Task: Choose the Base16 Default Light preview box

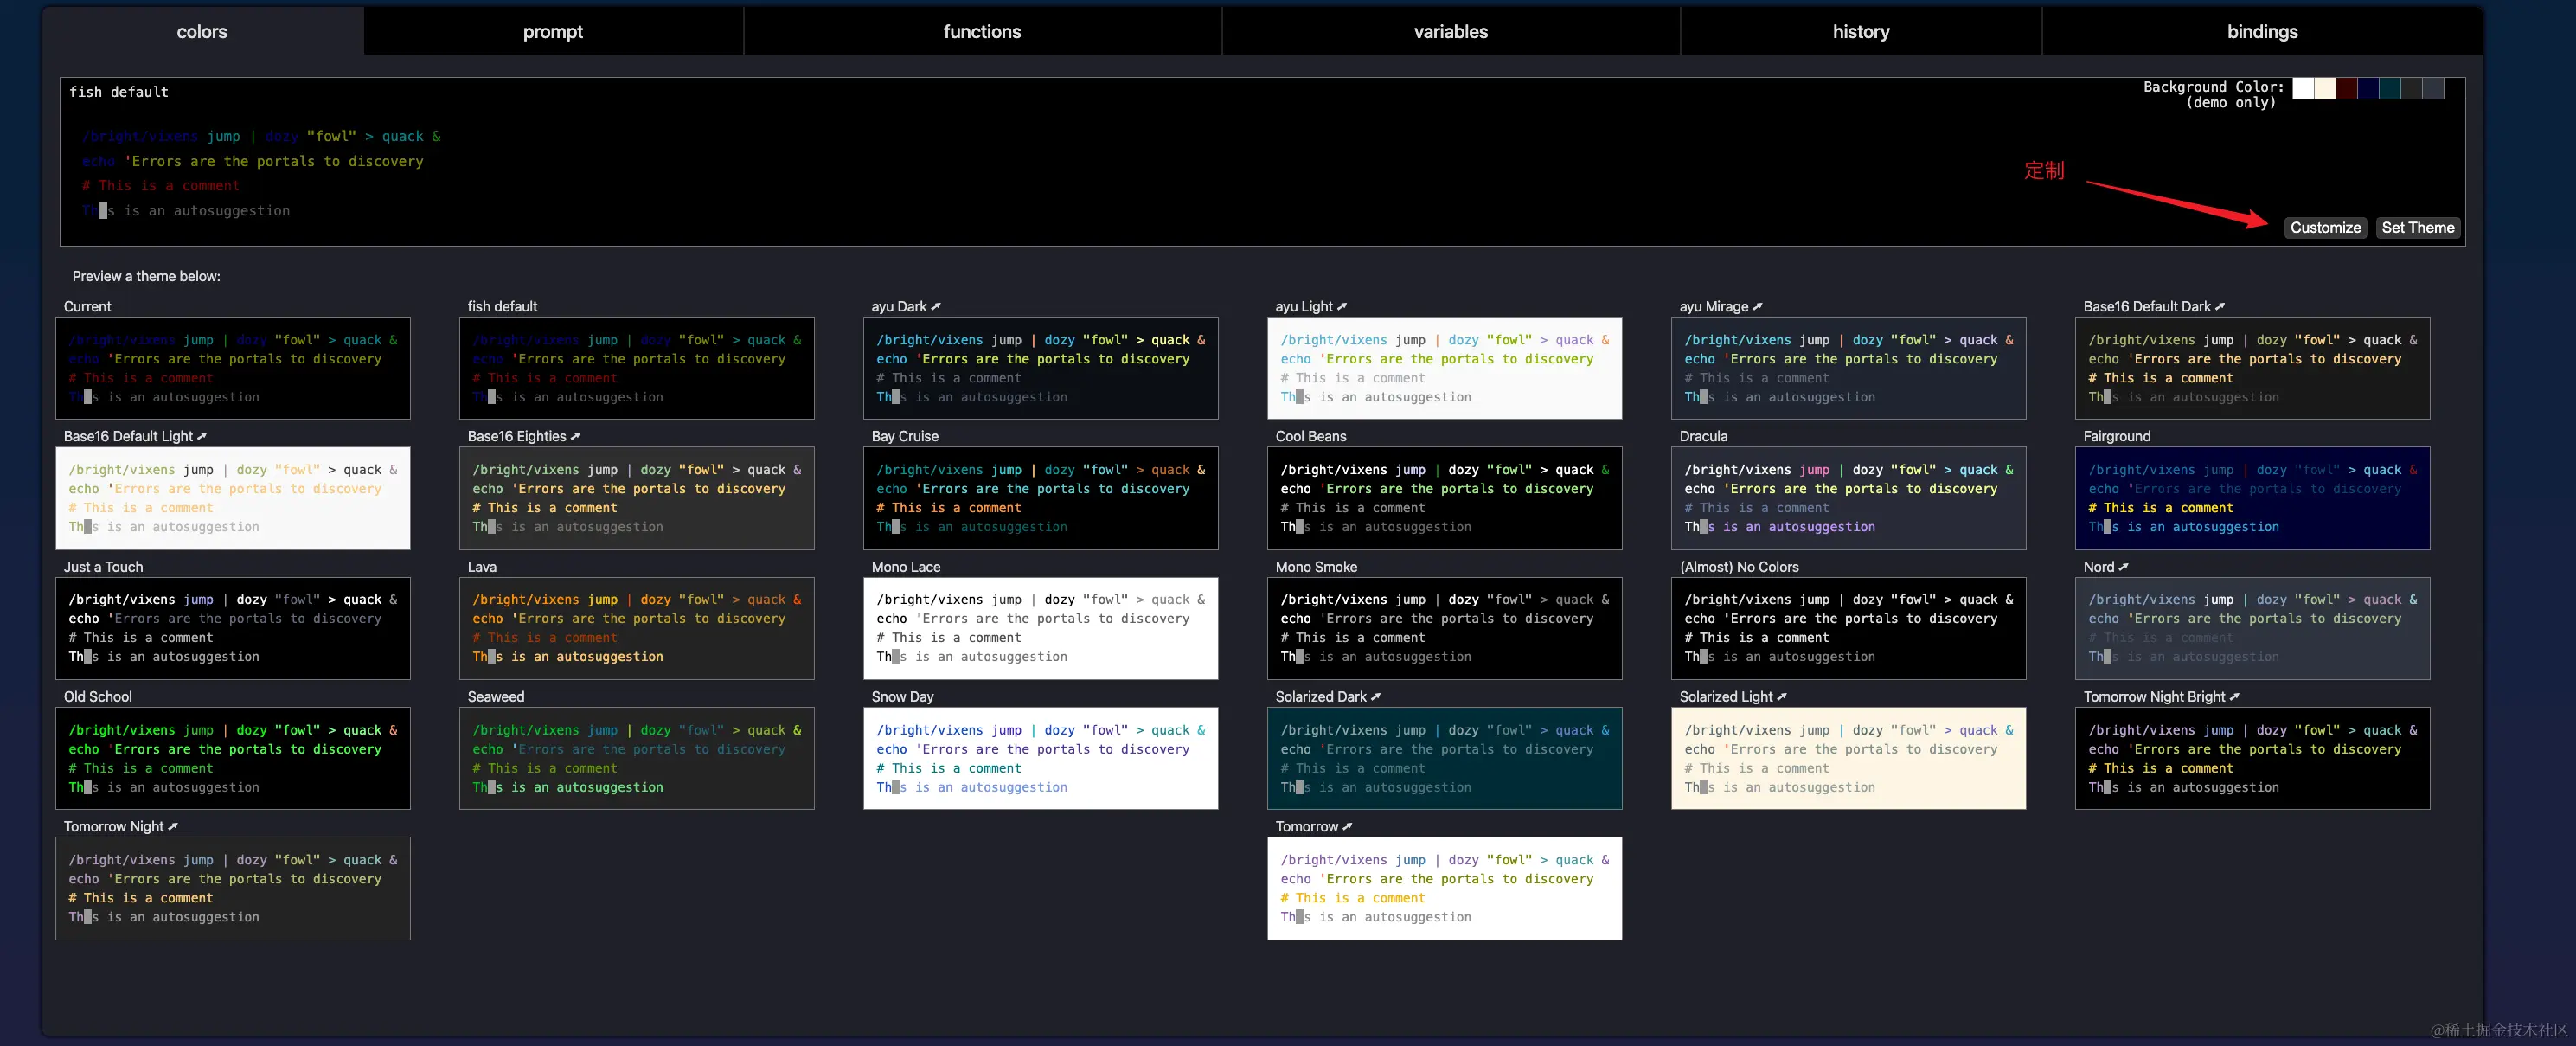Action: [233, 498]
